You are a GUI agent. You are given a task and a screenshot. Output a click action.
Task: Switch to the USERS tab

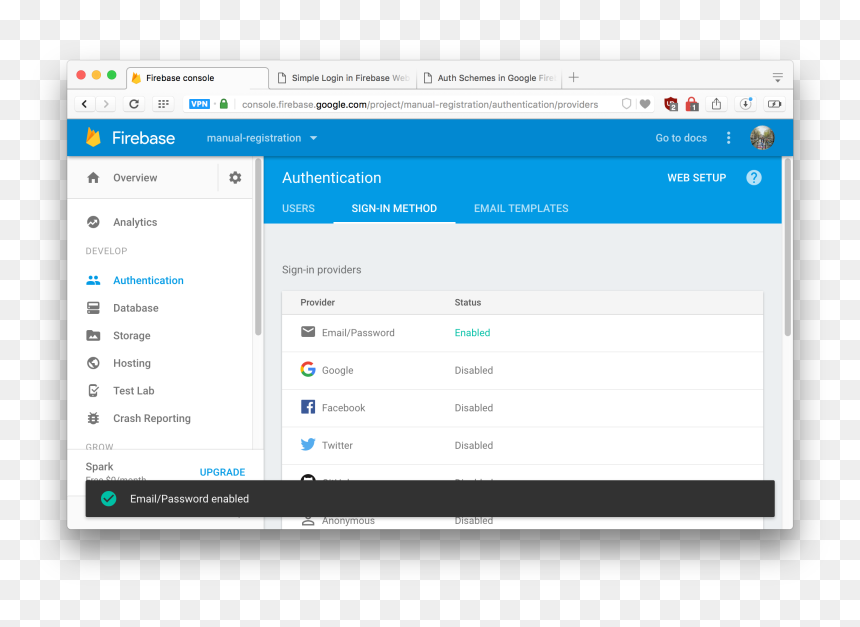[298, 208]
